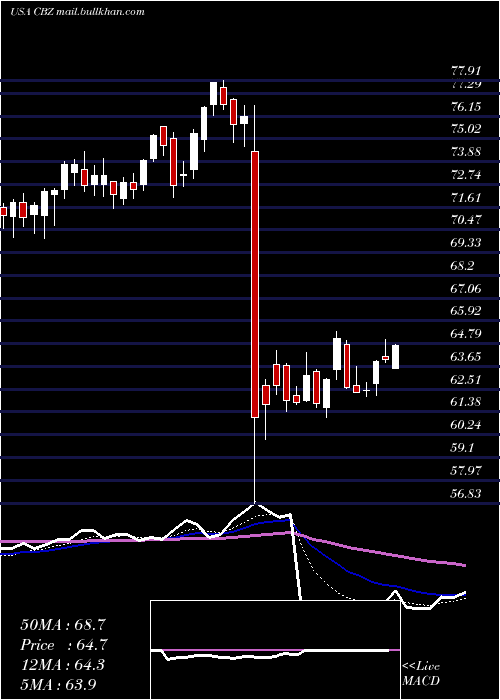Click the '50MA : 68.7' readout
This screenshot has height=700, width=500.
(63, 625)
